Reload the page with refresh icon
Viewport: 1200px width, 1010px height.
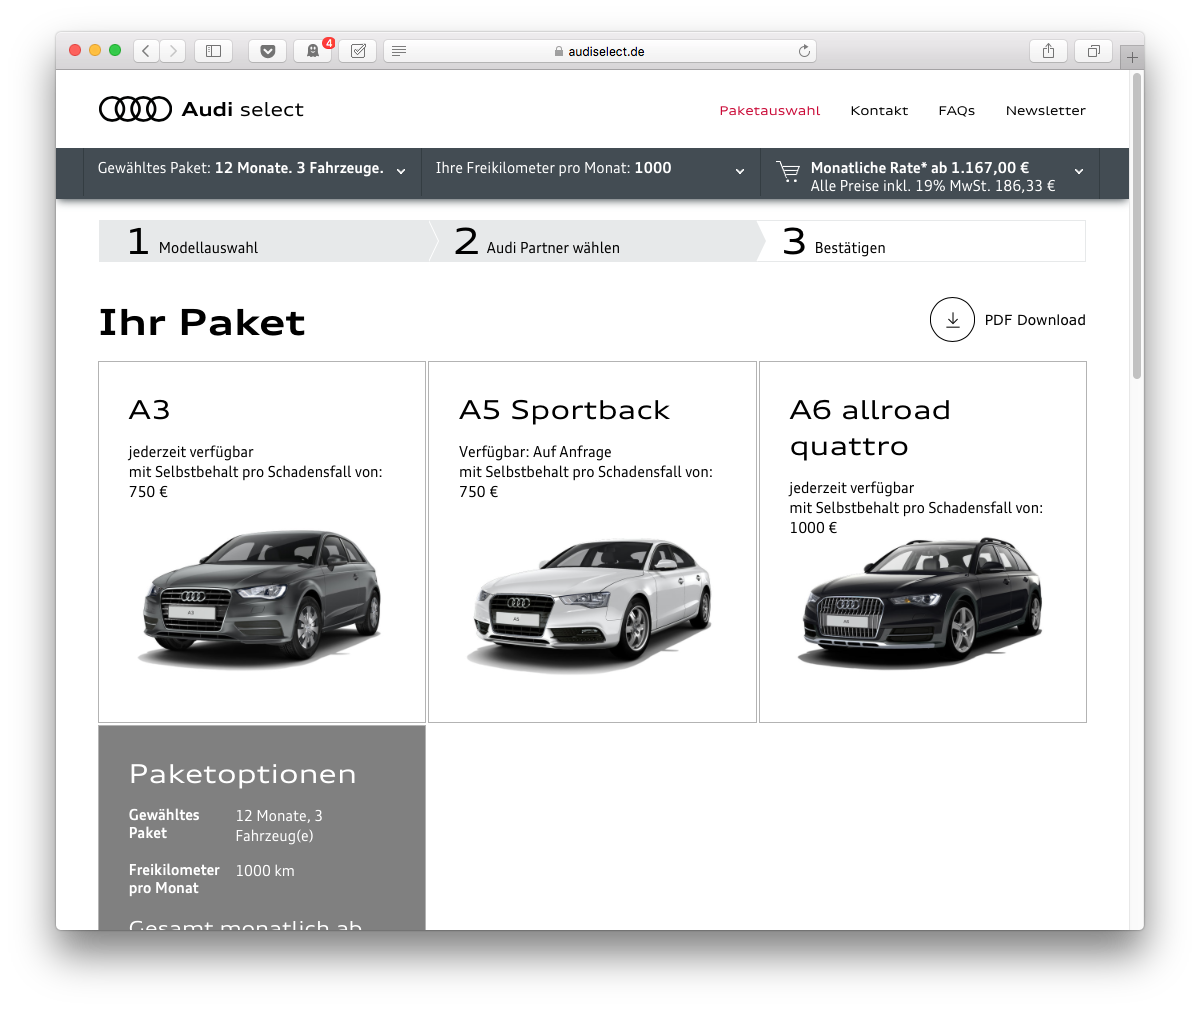click(x=804, y=51)
